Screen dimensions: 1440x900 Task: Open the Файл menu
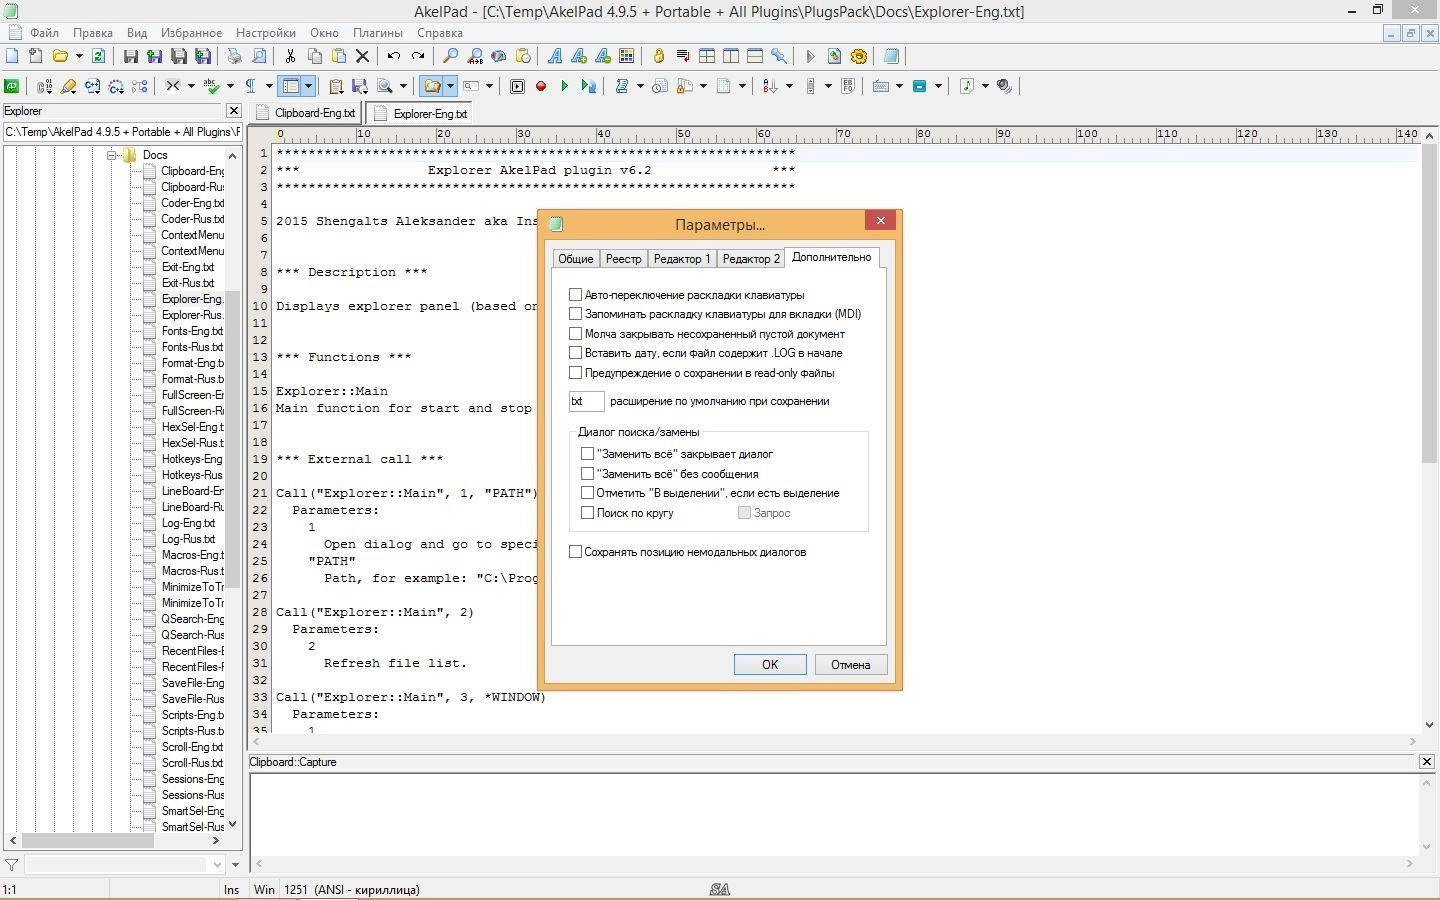pyautogui.click(x=44, y=33)
